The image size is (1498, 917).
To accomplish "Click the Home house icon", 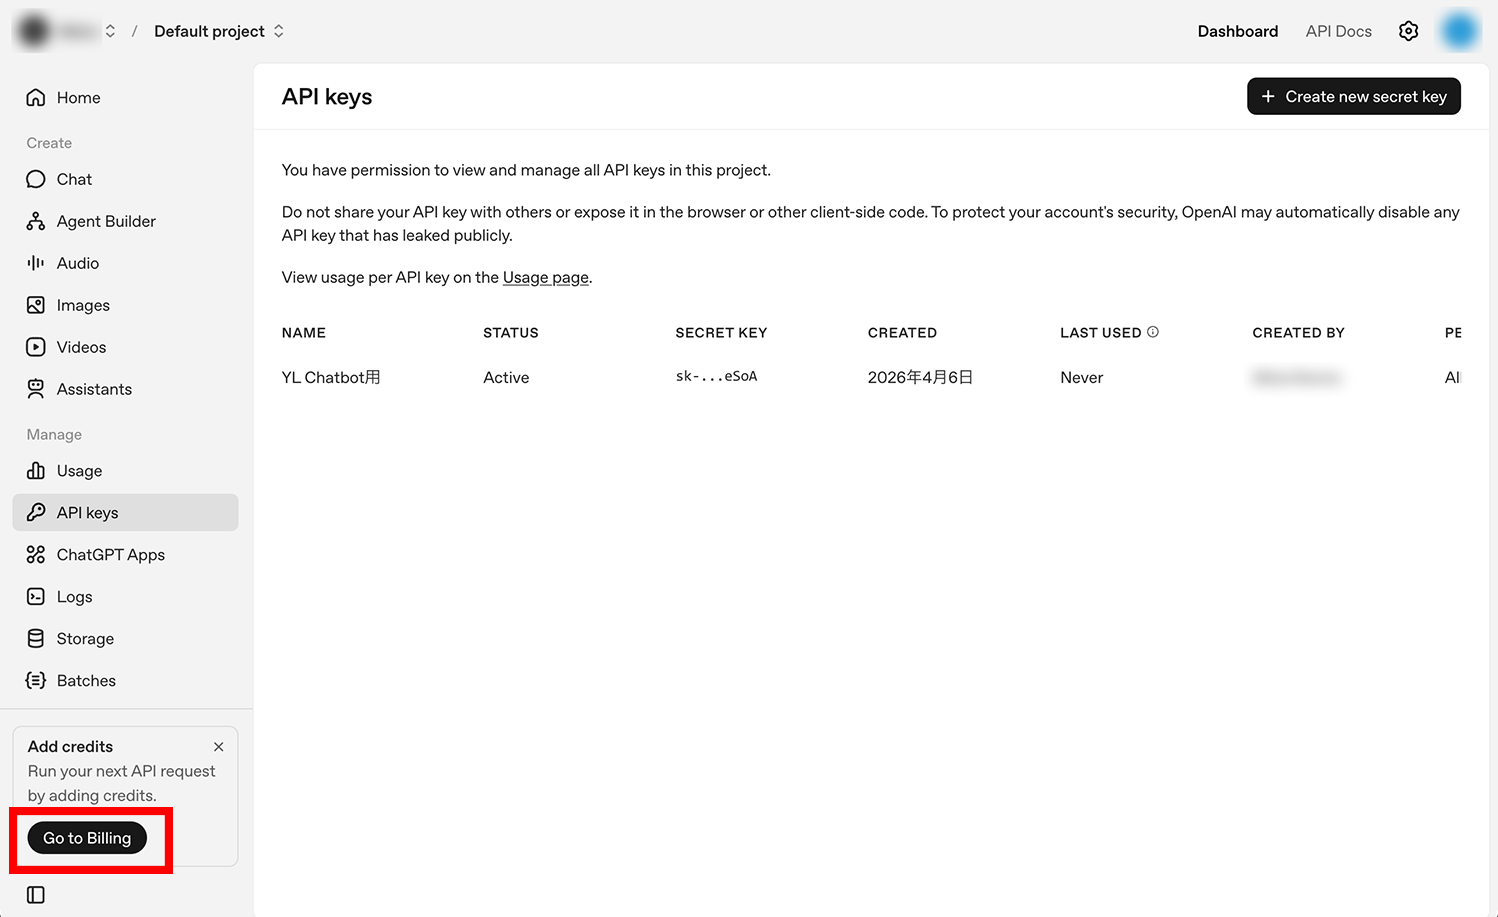I will (36, 98).
